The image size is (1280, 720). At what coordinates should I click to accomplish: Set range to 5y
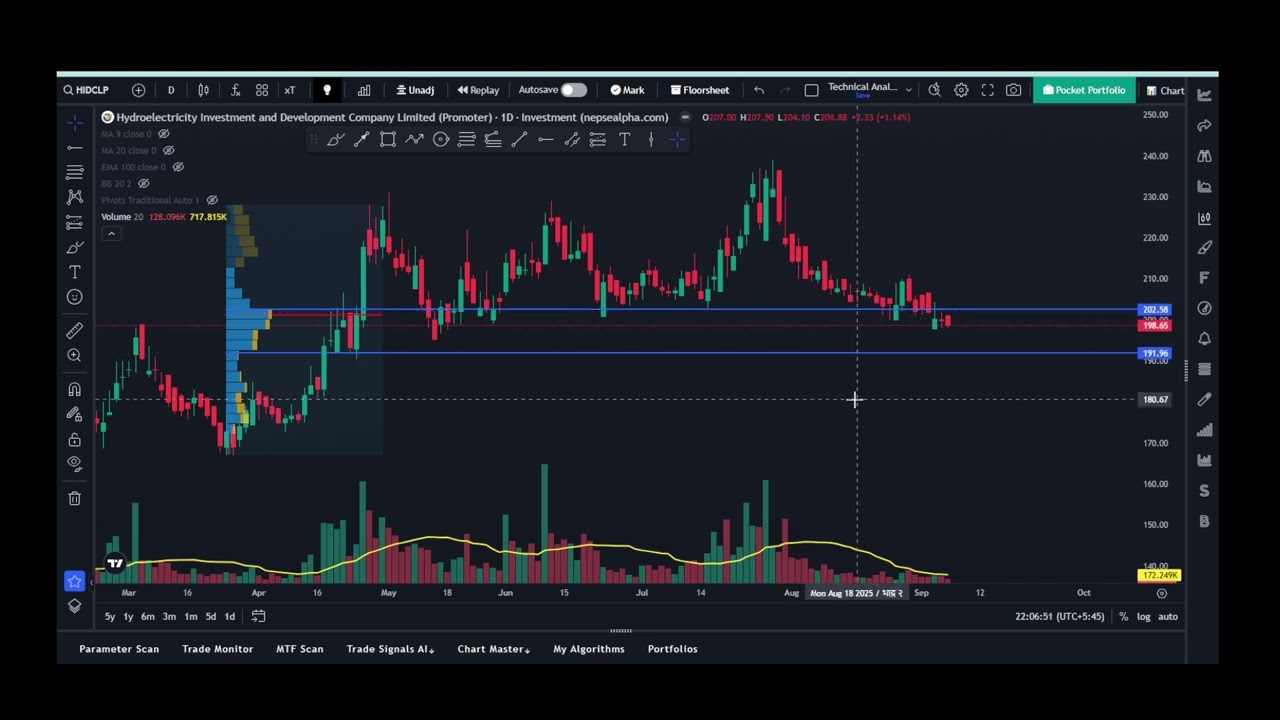pyautogui.click(x=110, y=617)
